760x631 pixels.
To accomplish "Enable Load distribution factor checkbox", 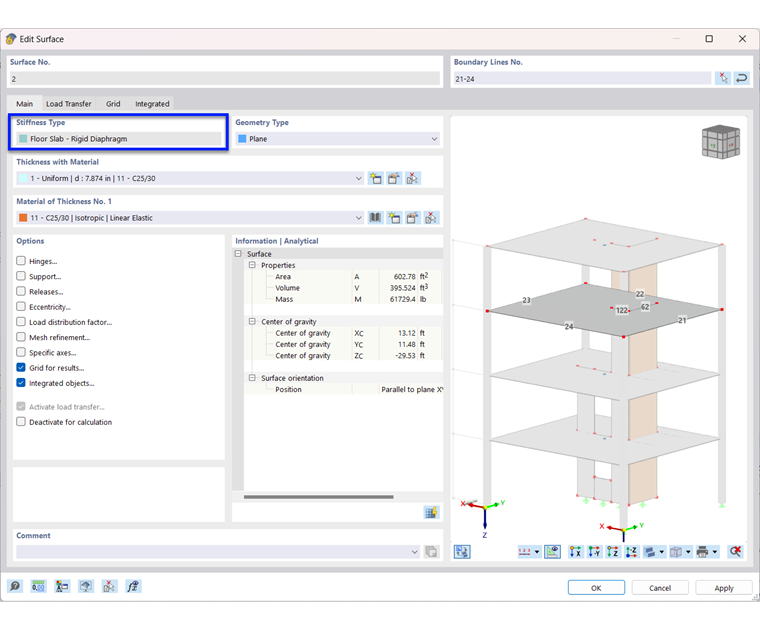I will point(21,322).
